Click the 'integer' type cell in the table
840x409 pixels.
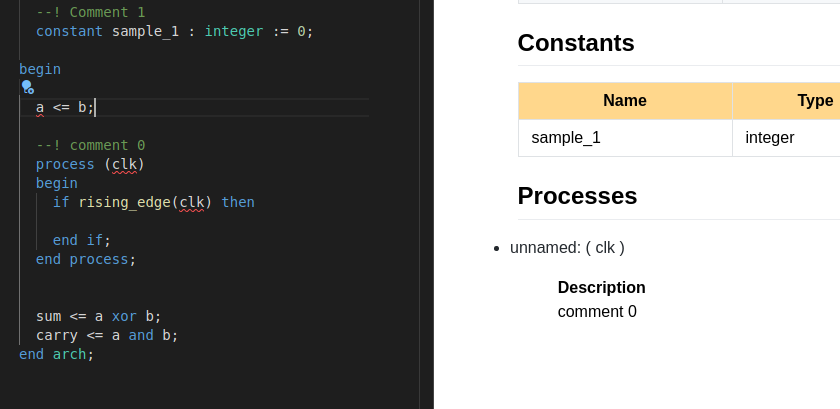(769, 138)
